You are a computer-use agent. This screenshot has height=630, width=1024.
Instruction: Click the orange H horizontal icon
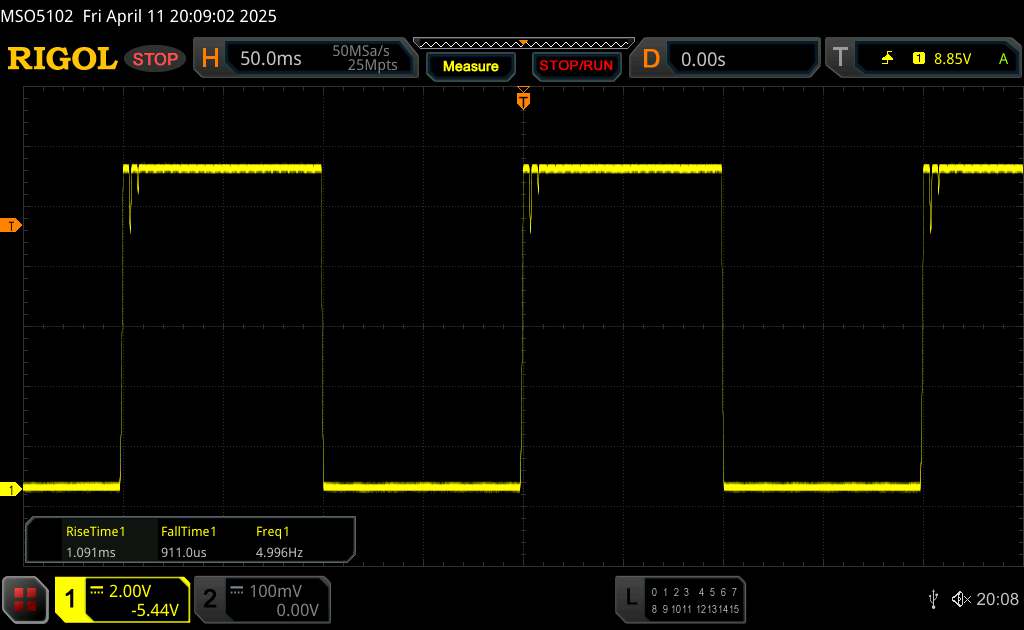210,59
